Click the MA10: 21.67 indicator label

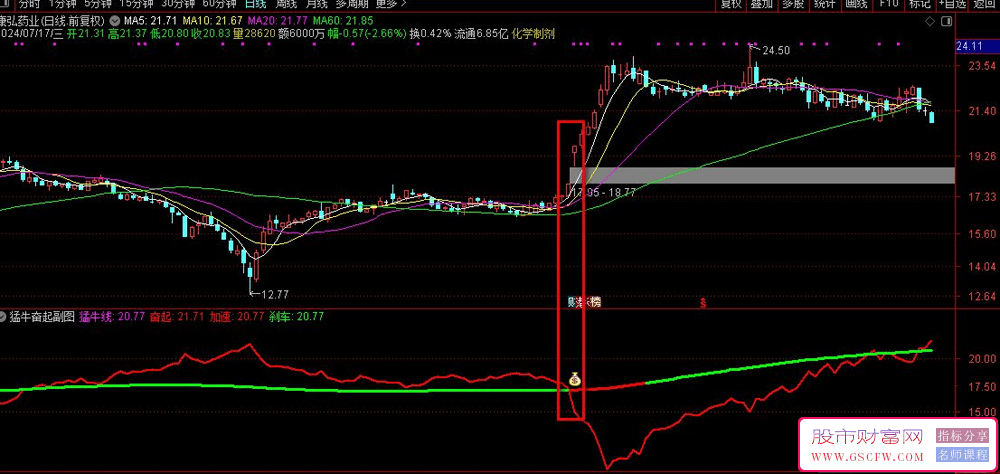[210, 20]
